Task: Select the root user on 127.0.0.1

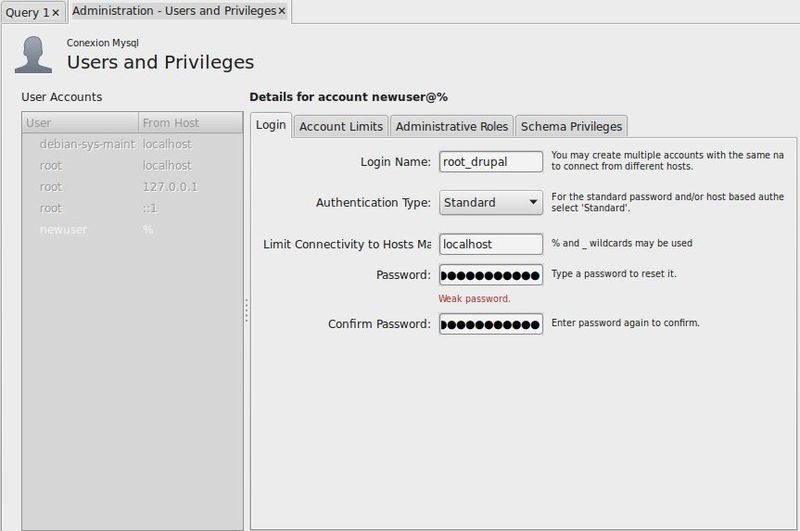Action: tap(133, 187)
